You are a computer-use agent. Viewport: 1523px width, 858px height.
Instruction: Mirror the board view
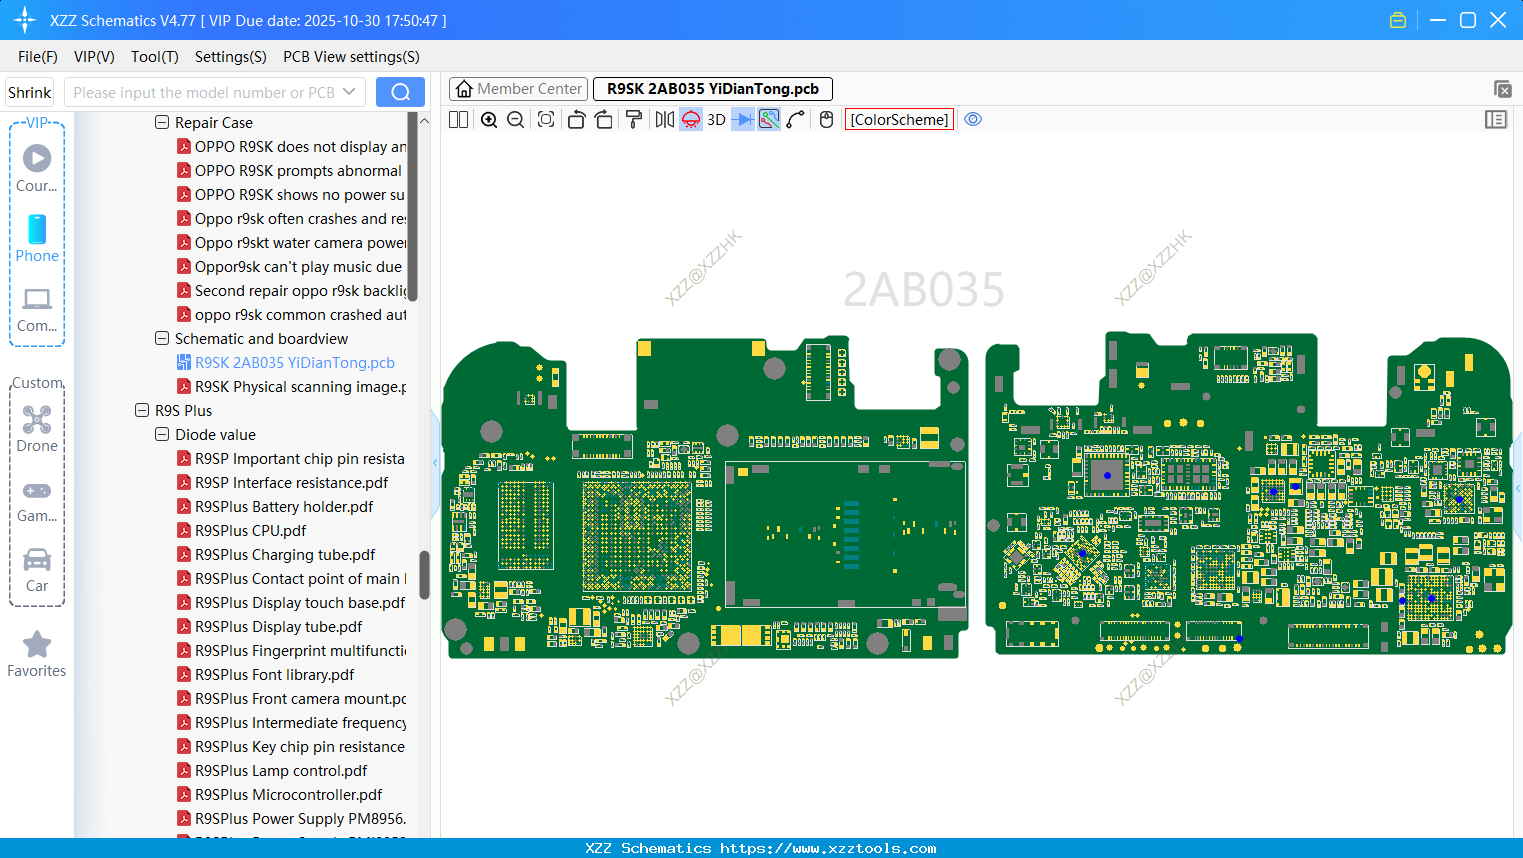663,119
